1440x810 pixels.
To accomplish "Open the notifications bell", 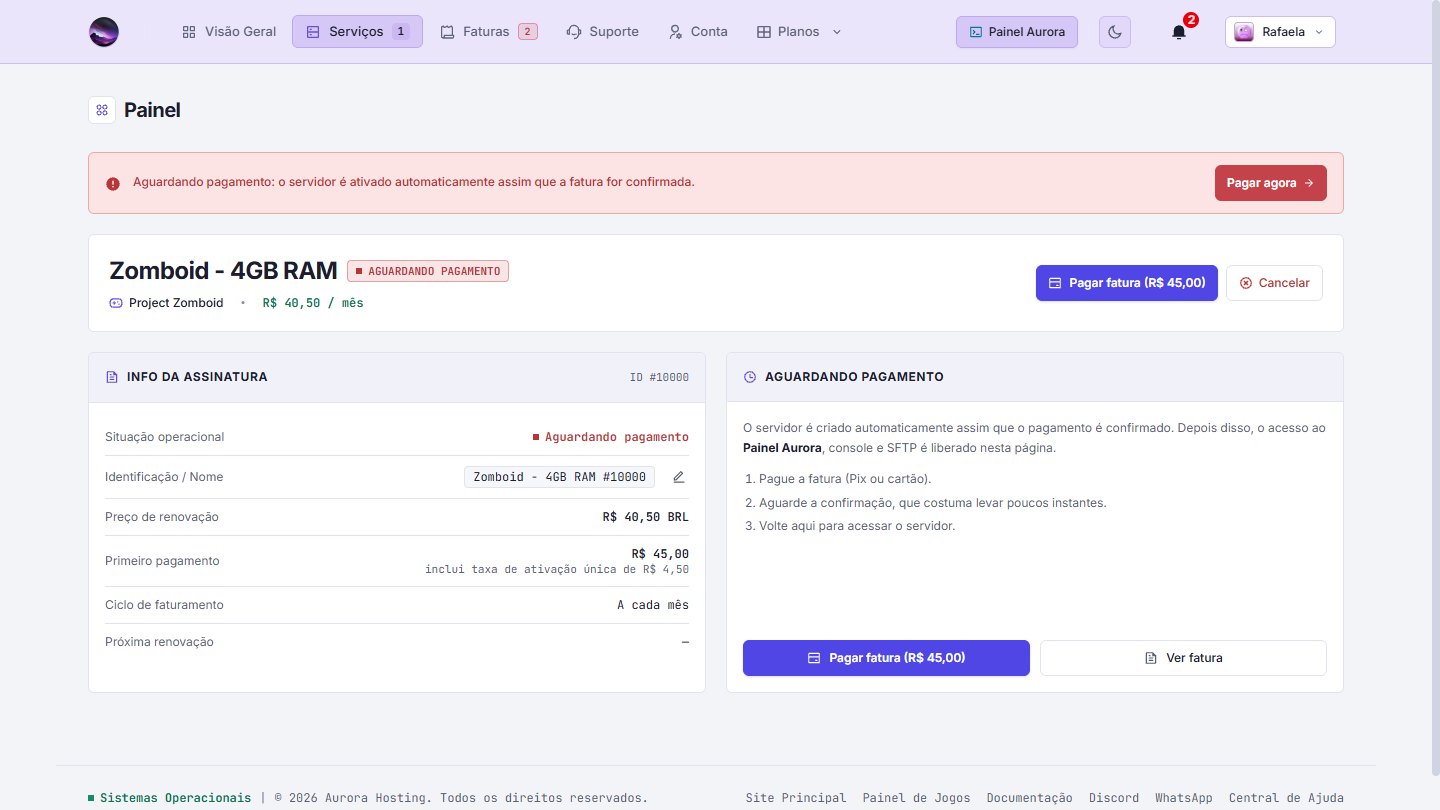I will 1179,32.
